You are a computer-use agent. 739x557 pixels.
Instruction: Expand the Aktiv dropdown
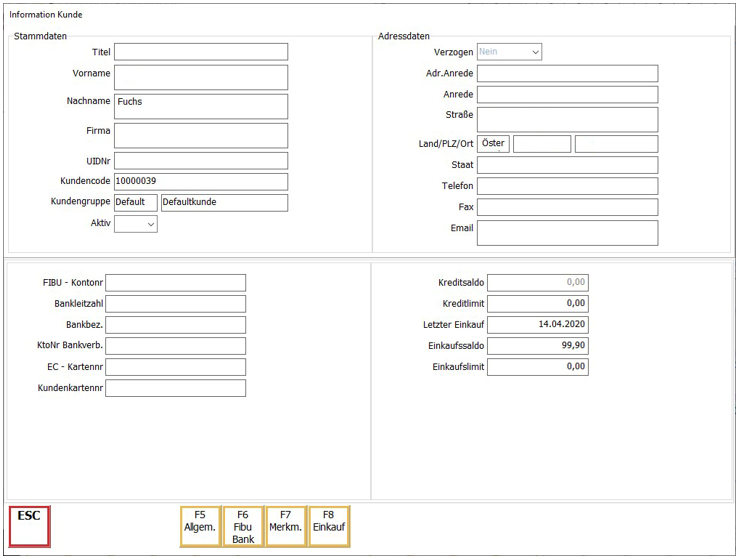click(136, 224)
